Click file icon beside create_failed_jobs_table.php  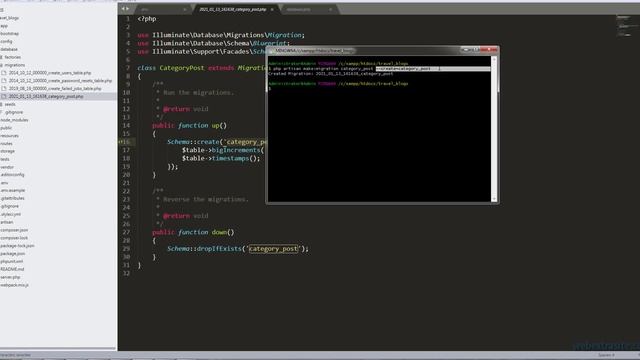click(x=4, y=89)
